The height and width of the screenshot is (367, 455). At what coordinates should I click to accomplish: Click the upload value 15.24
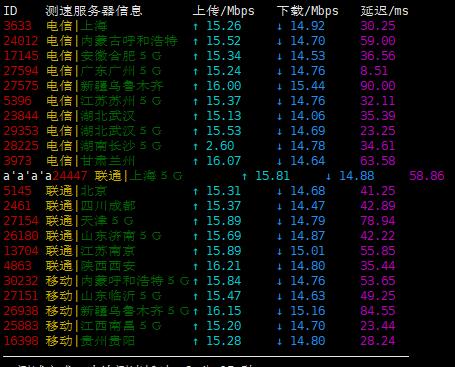[224, 71]
